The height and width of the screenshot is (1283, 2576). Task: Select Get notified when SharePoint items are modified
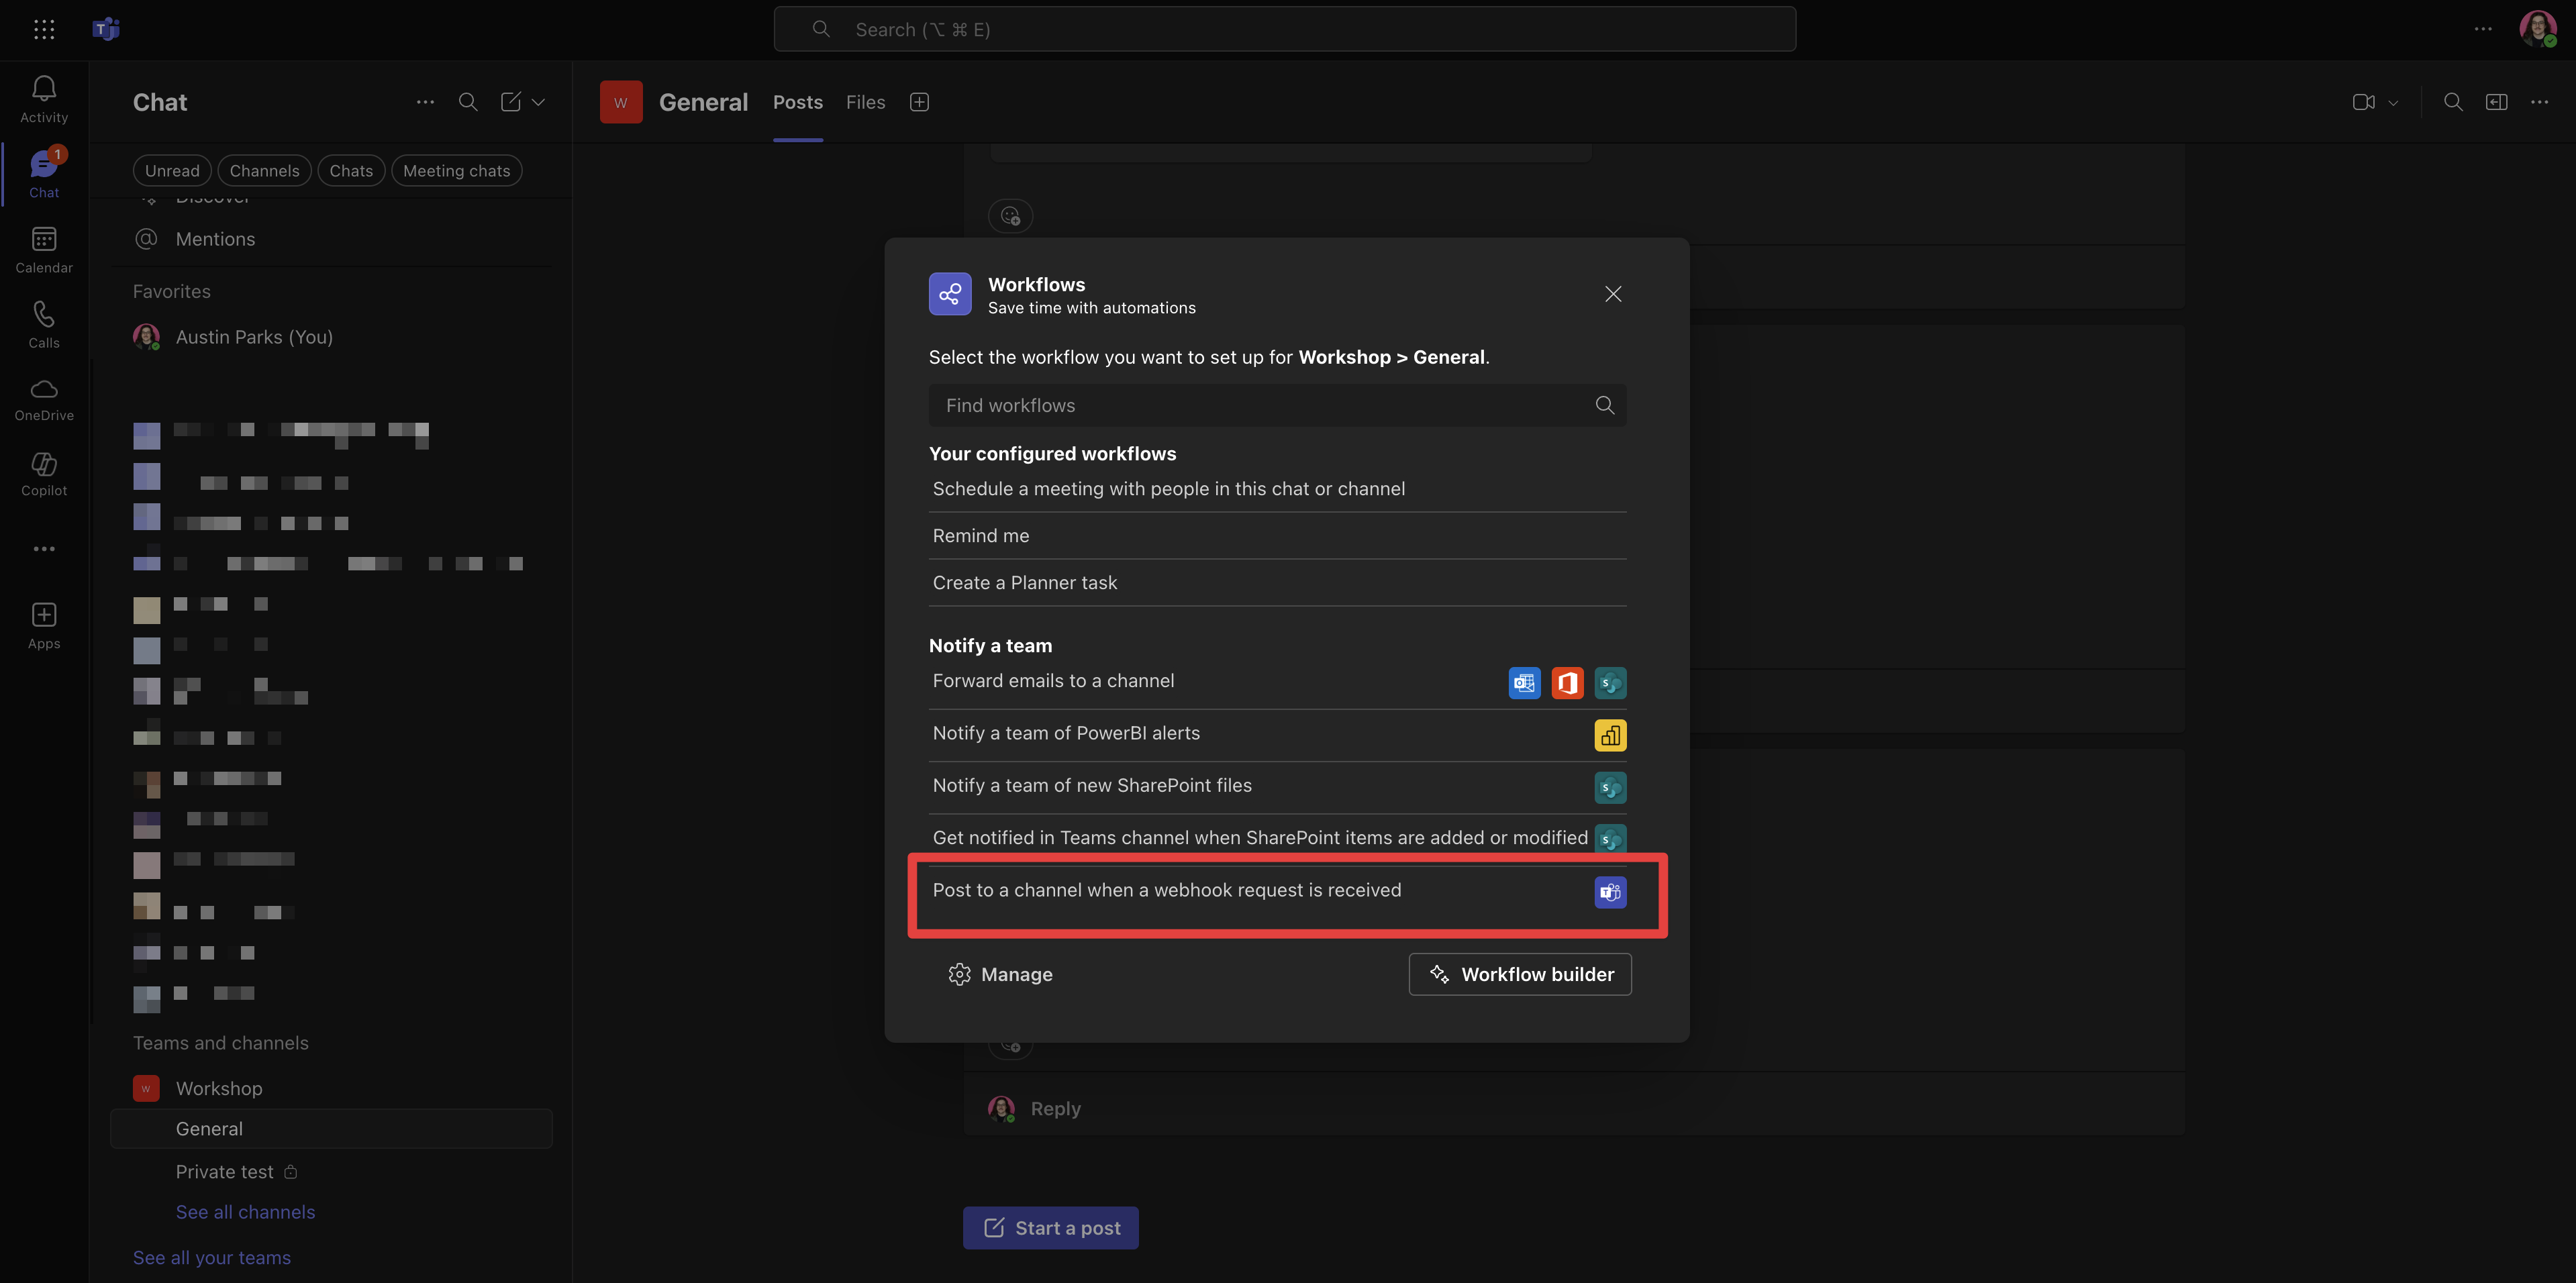pos(1277,839)
